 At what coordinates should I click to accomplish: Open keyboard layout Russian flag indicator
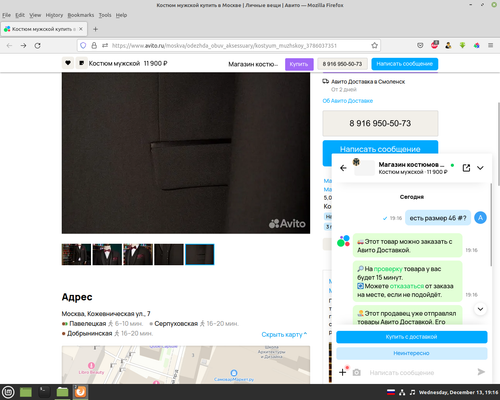coord(391,392)
